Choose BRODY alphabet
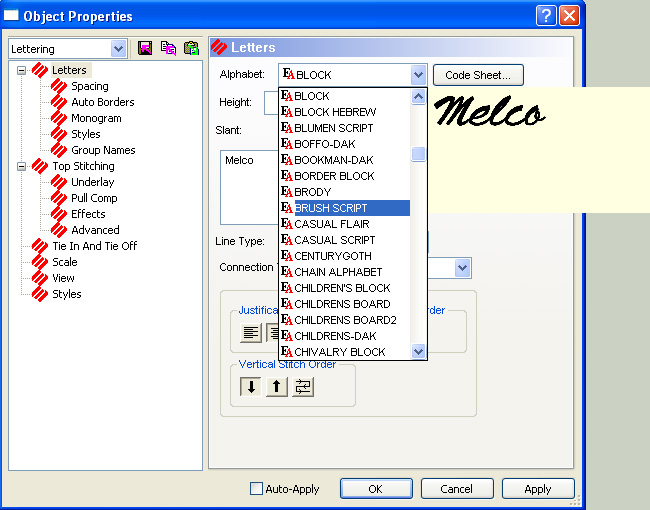The height and width of the screenshot is (510, 650). pyautogui.click(x=345, y=192)
